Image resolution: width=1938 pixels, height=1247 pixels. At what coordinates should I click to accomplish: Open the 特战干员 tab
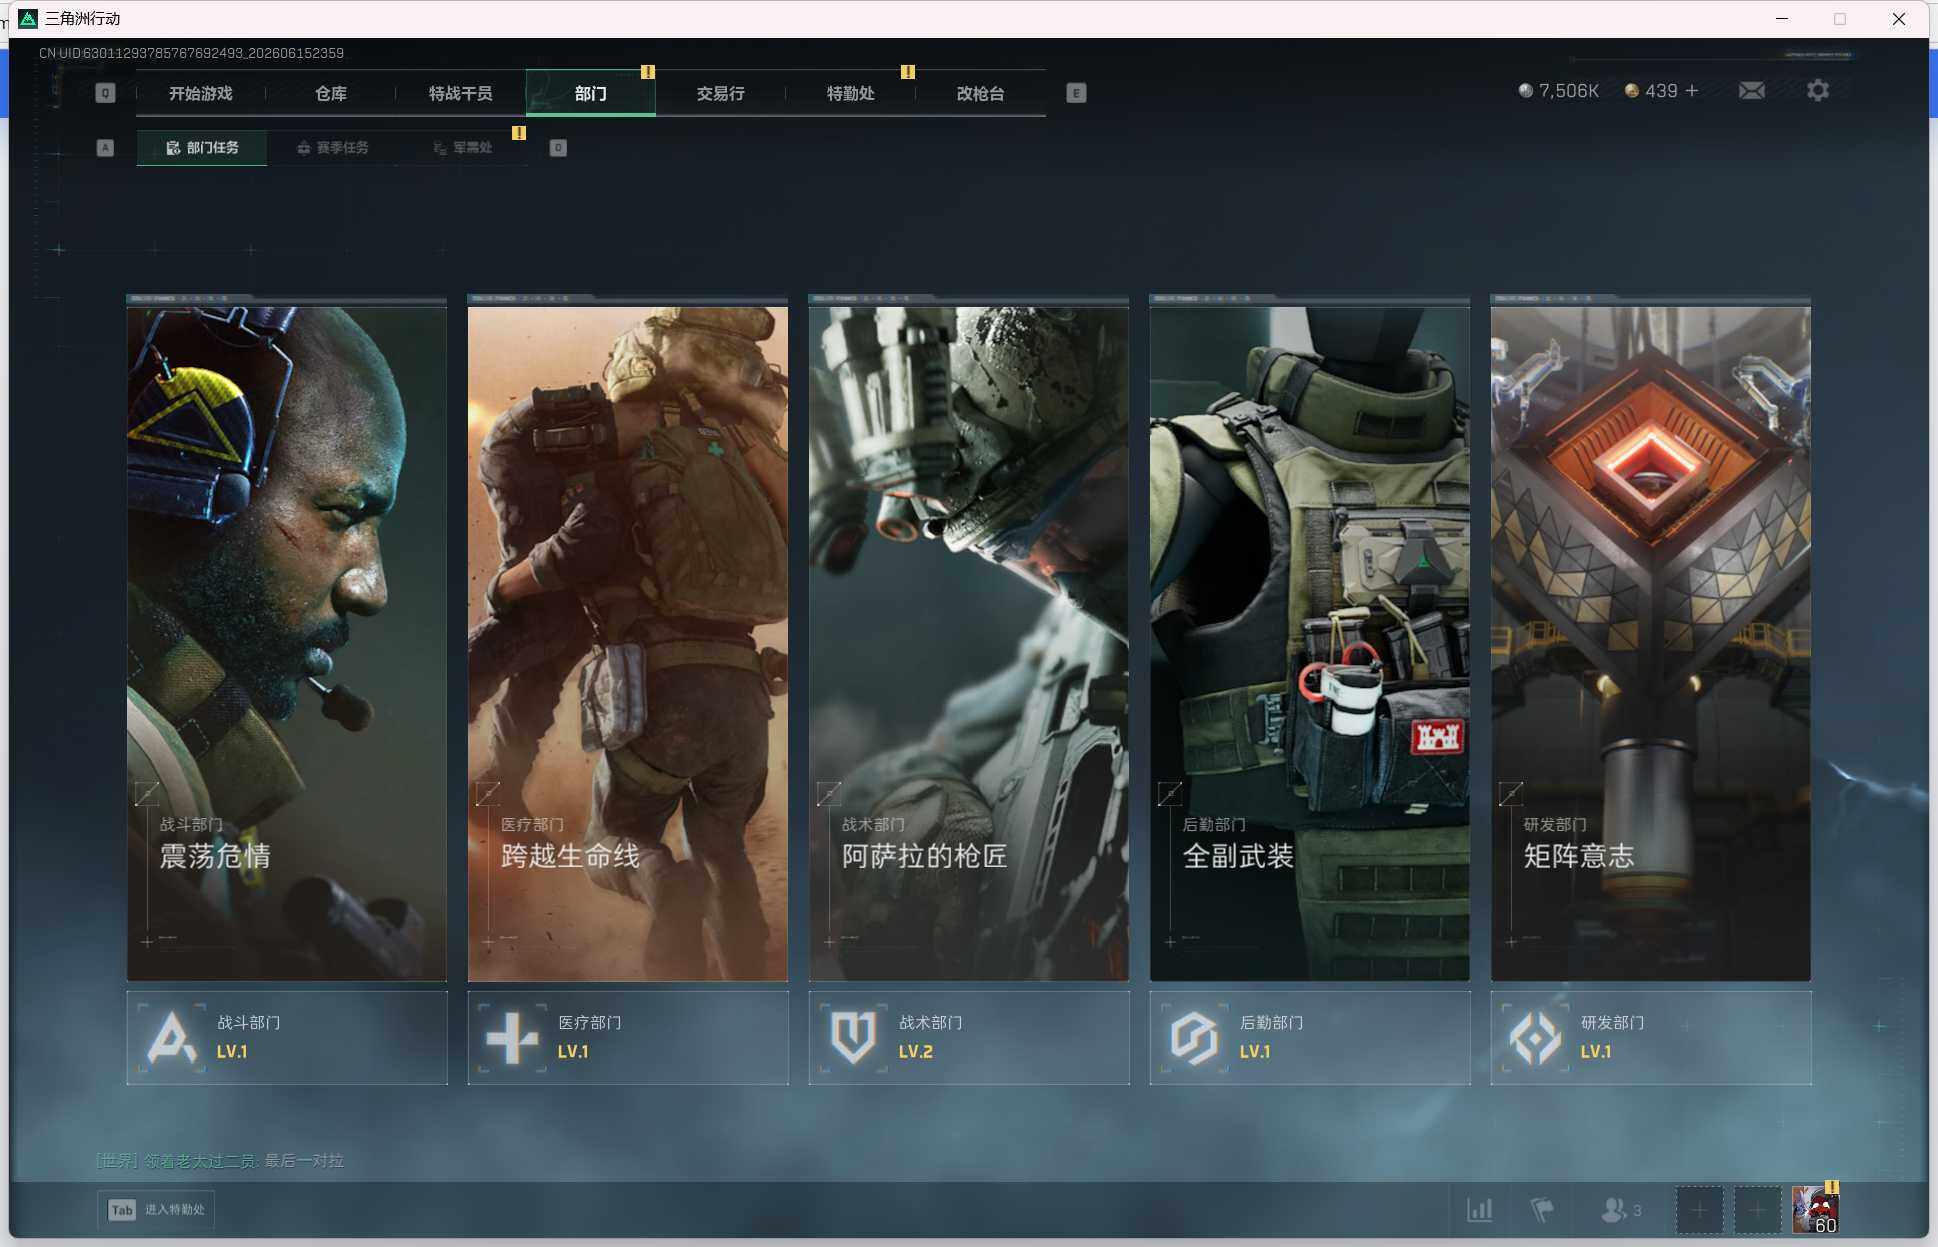tap(460, 93)
